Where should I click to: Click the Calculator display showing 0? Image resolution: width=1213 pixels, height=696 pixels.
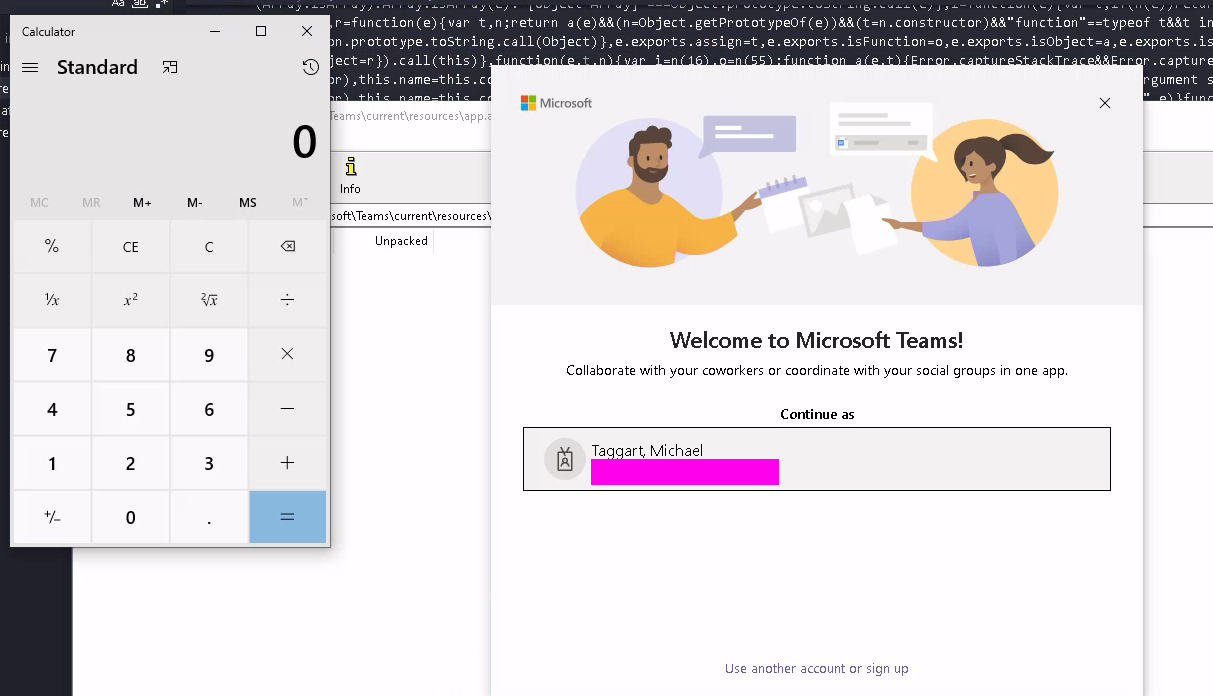[304, 142]
